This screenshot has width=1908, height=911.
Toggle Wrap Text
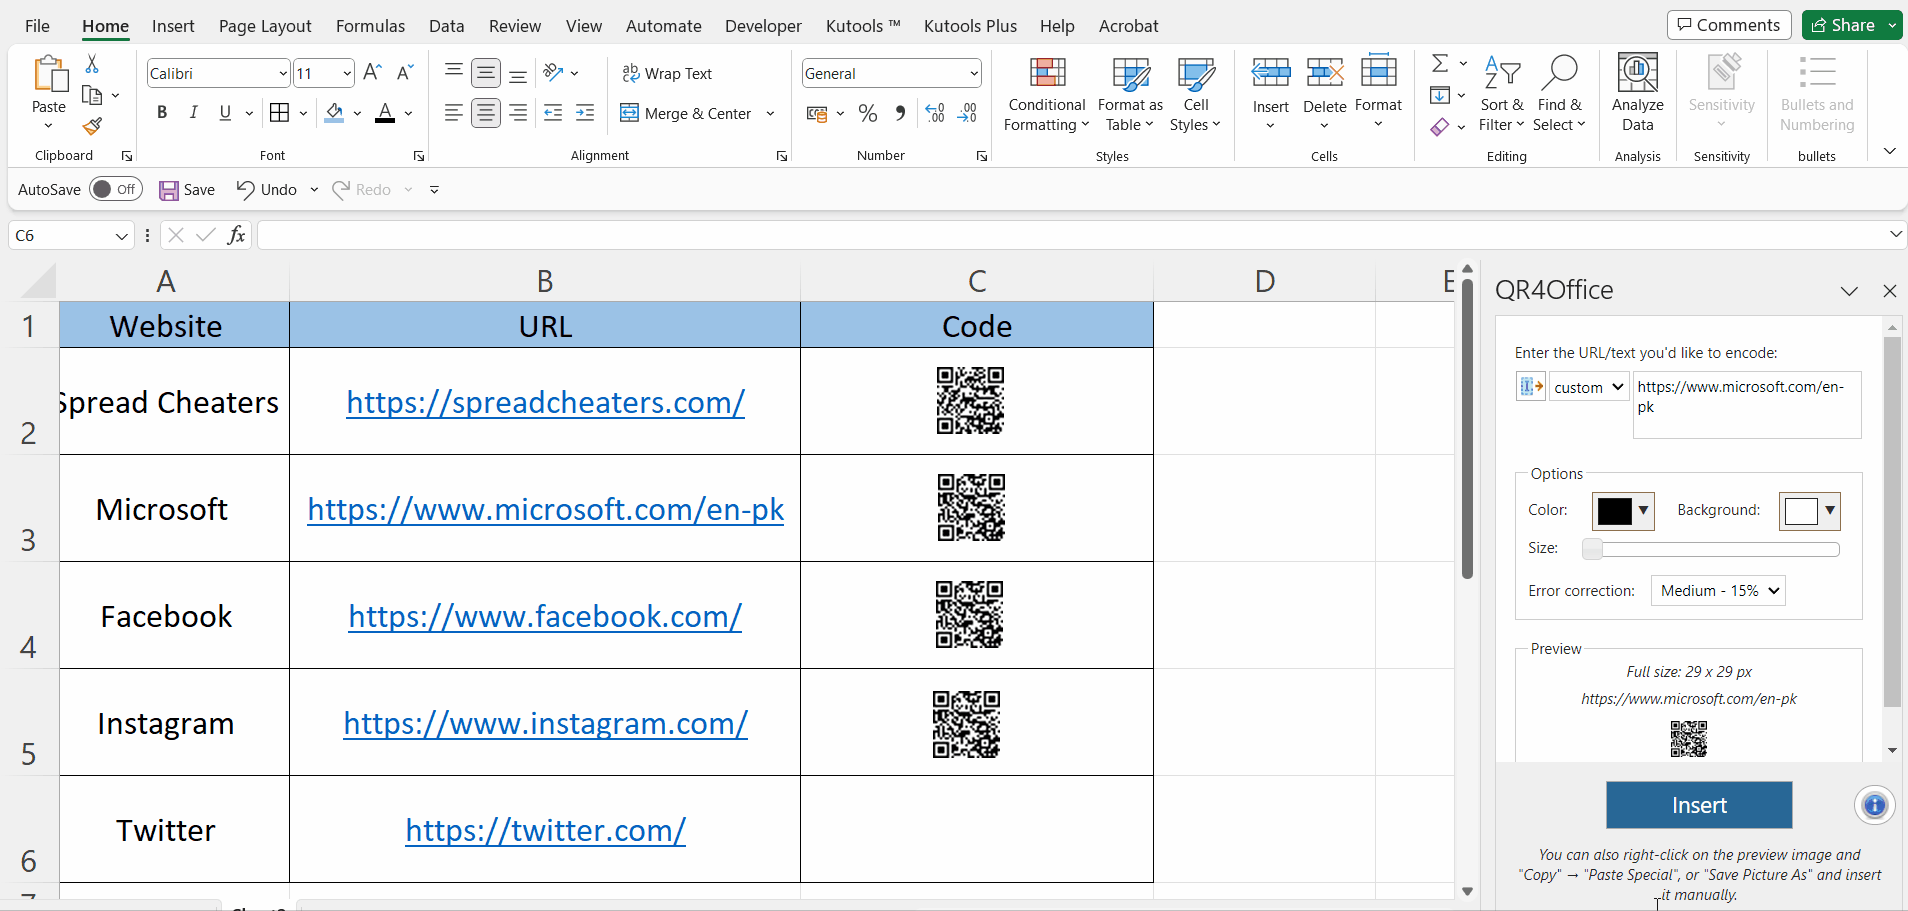[667, 73]
